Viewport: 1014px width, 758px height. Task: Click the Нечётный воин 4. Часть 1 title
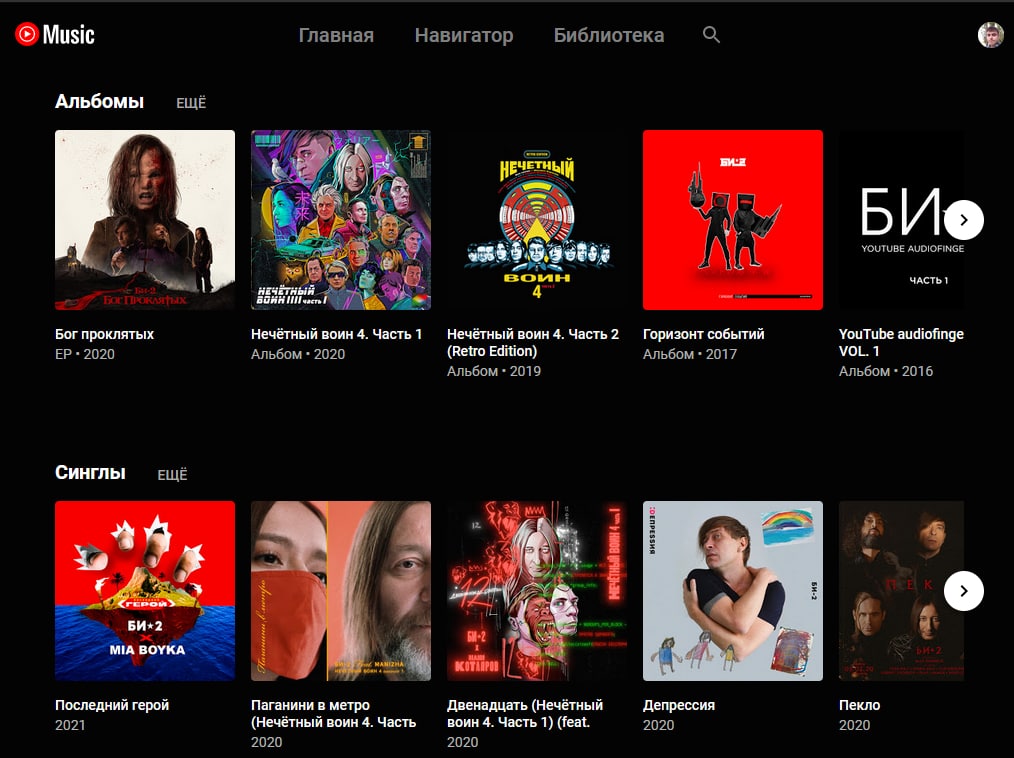(336, 334)
